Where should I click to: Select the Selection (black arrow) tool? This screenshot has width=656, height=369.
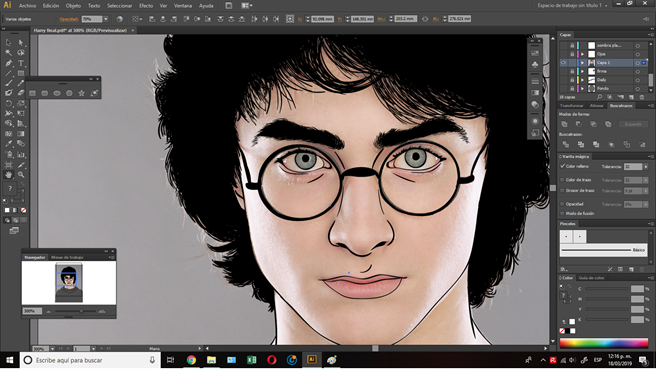pyautogui.click(x=8, y=43)
